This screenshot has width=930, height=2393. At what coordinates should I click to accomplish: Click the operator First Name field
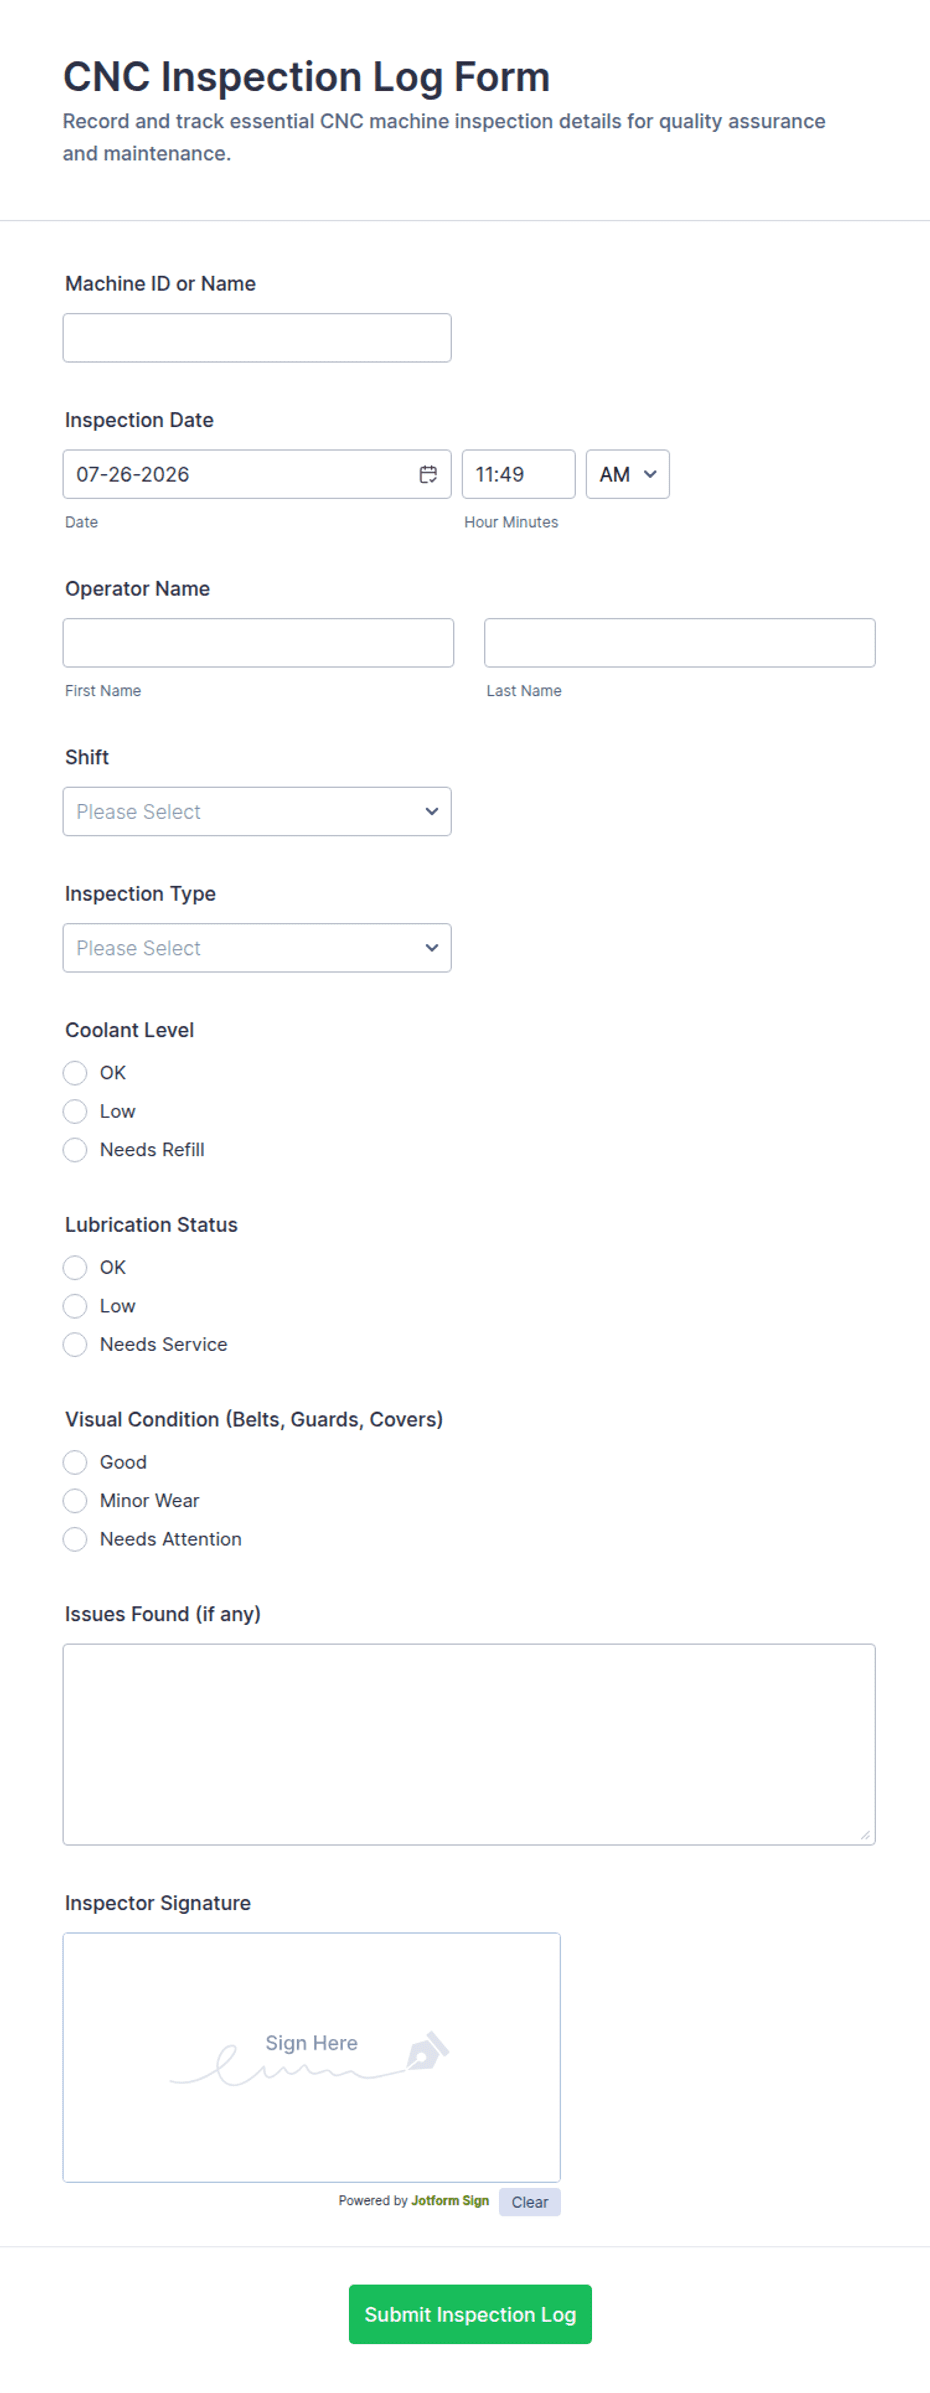[258, 643]
